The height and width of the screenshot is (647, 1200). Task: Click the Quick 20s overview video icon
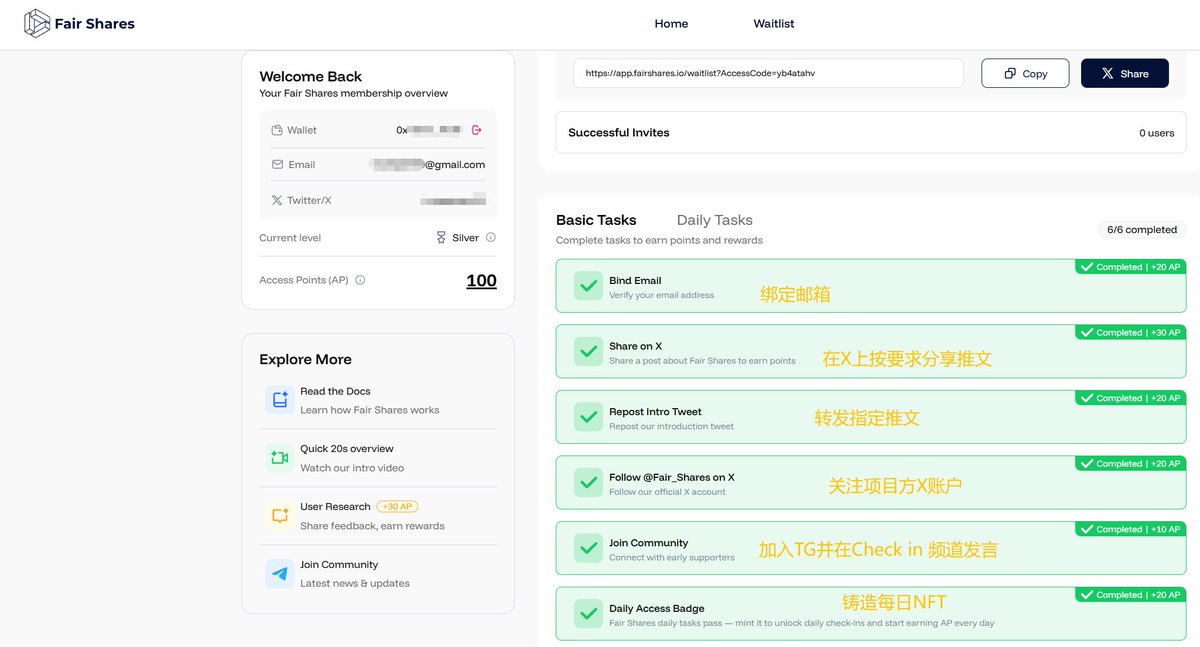pos(279,458)
